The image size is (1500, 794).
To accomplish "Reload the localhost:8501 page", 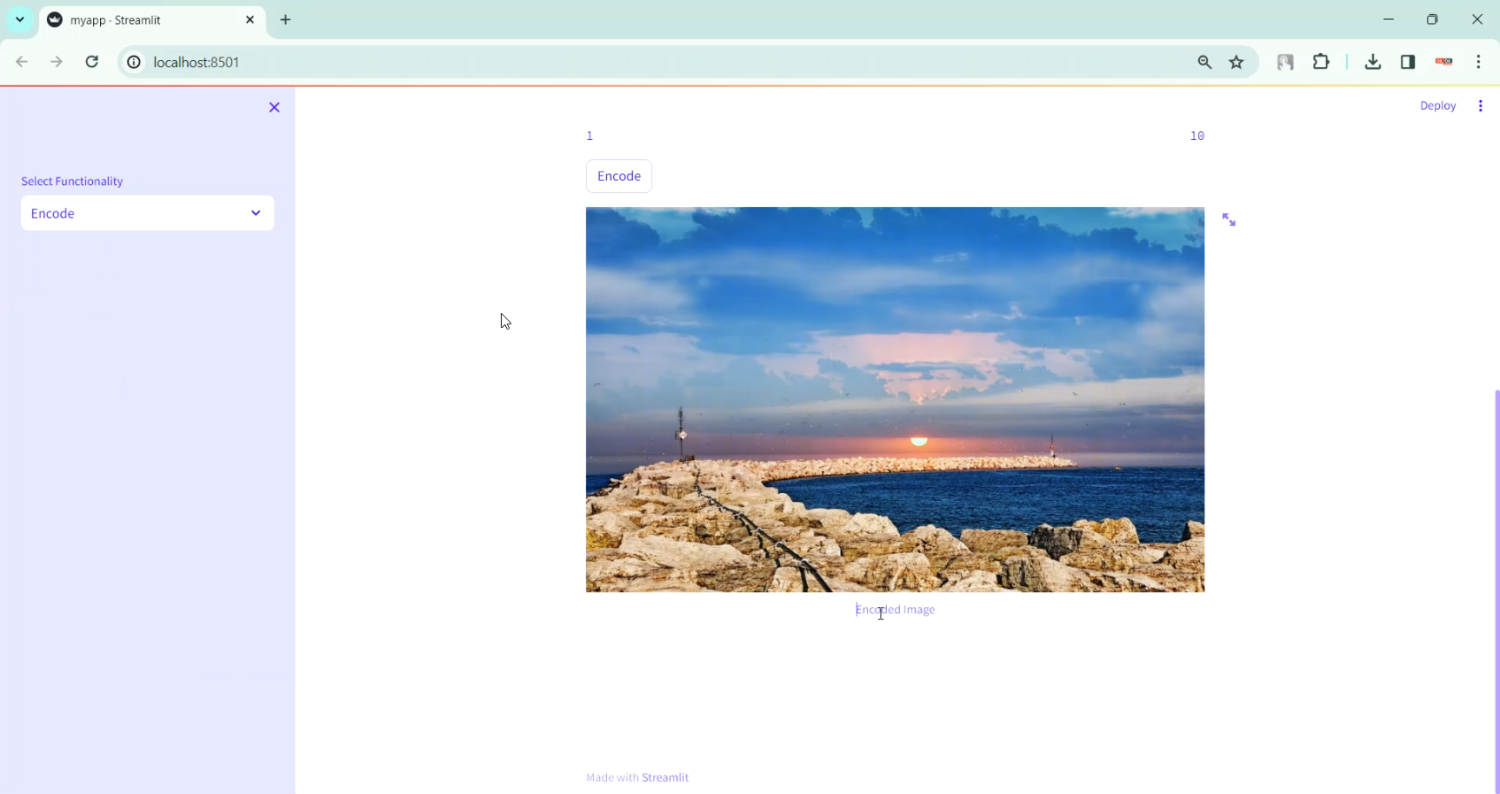I will [x=91, y=62].
